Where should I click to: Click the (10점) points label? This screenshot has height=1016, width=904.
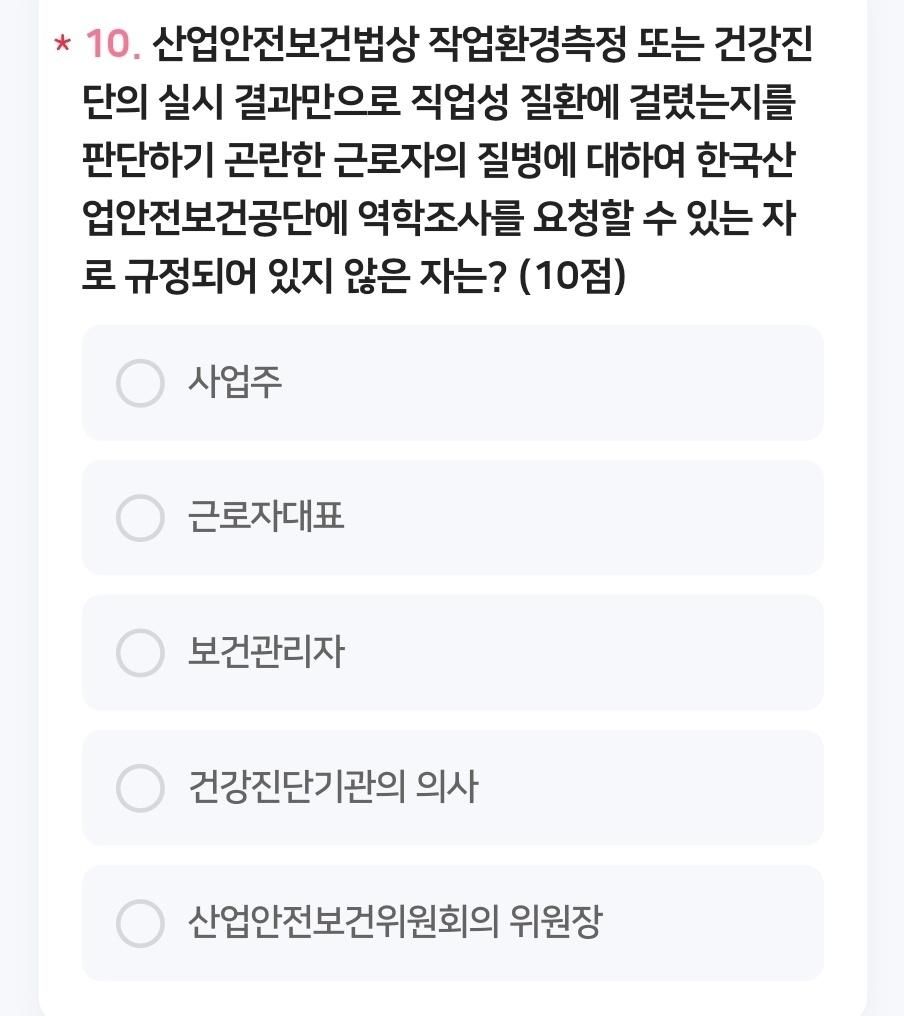(x=572, y=275)
